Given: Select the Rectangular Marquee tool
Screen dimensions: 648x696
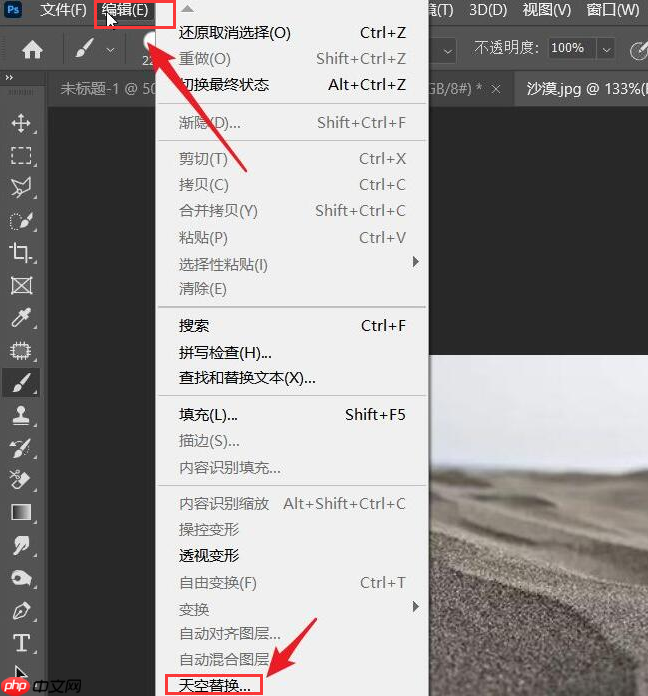Looking at the screenshot, I should point(21,156).
